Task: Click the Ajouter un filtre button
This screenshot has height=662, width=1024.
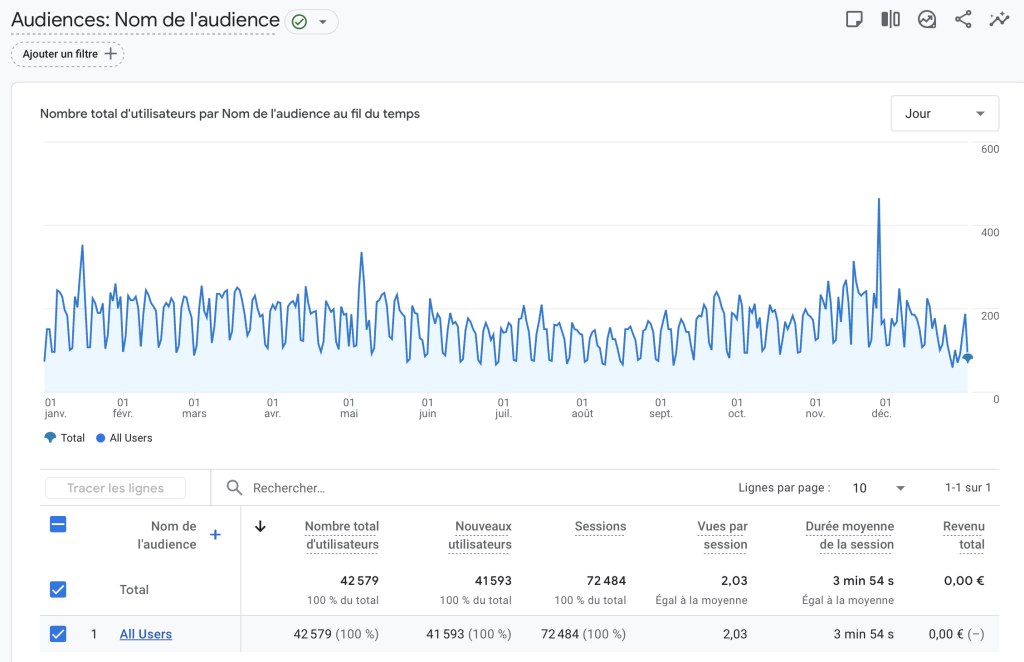Action: tap(68, 54)
